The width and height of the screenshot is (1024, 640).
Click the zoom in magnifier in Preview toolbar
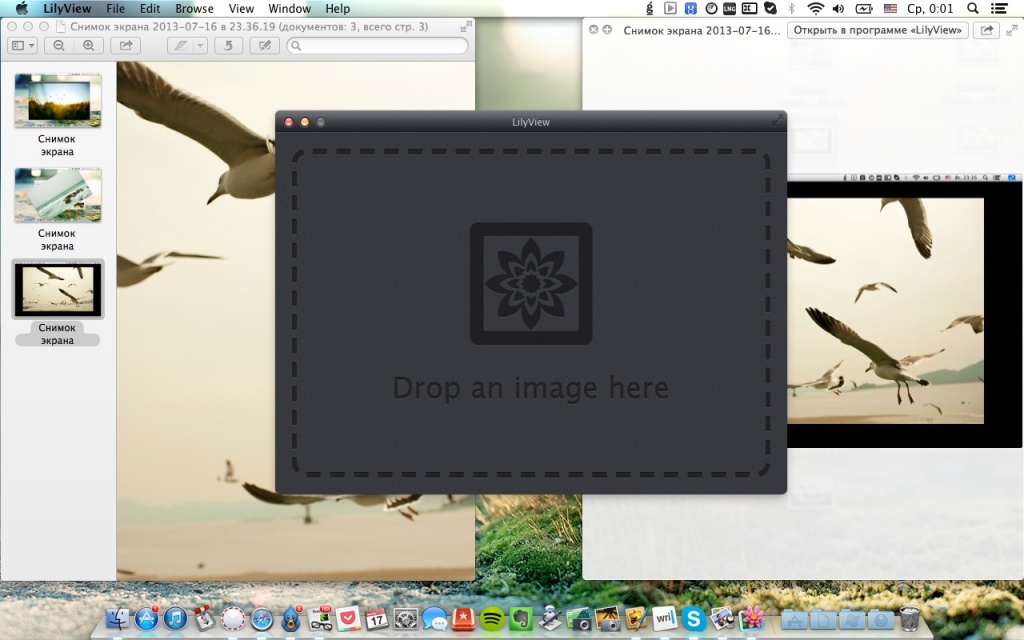click(89, 46)
